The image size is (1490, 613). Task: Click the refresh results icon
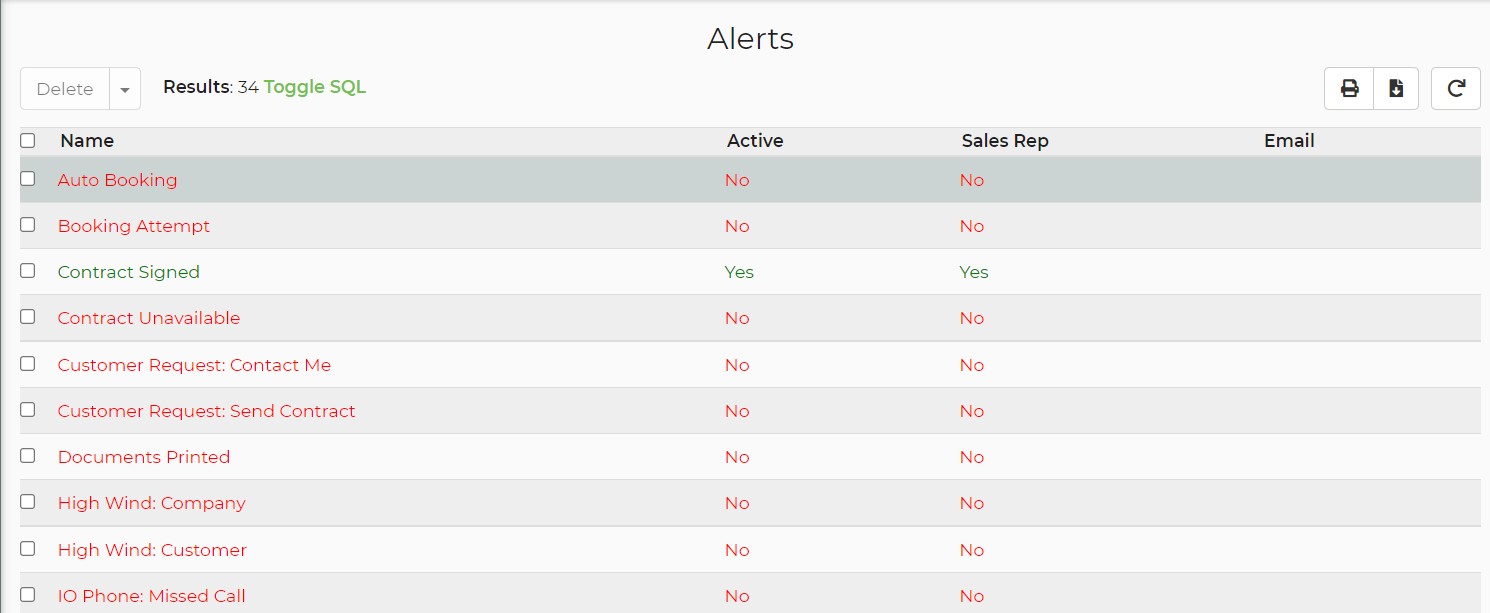(x=1456, y=89)
